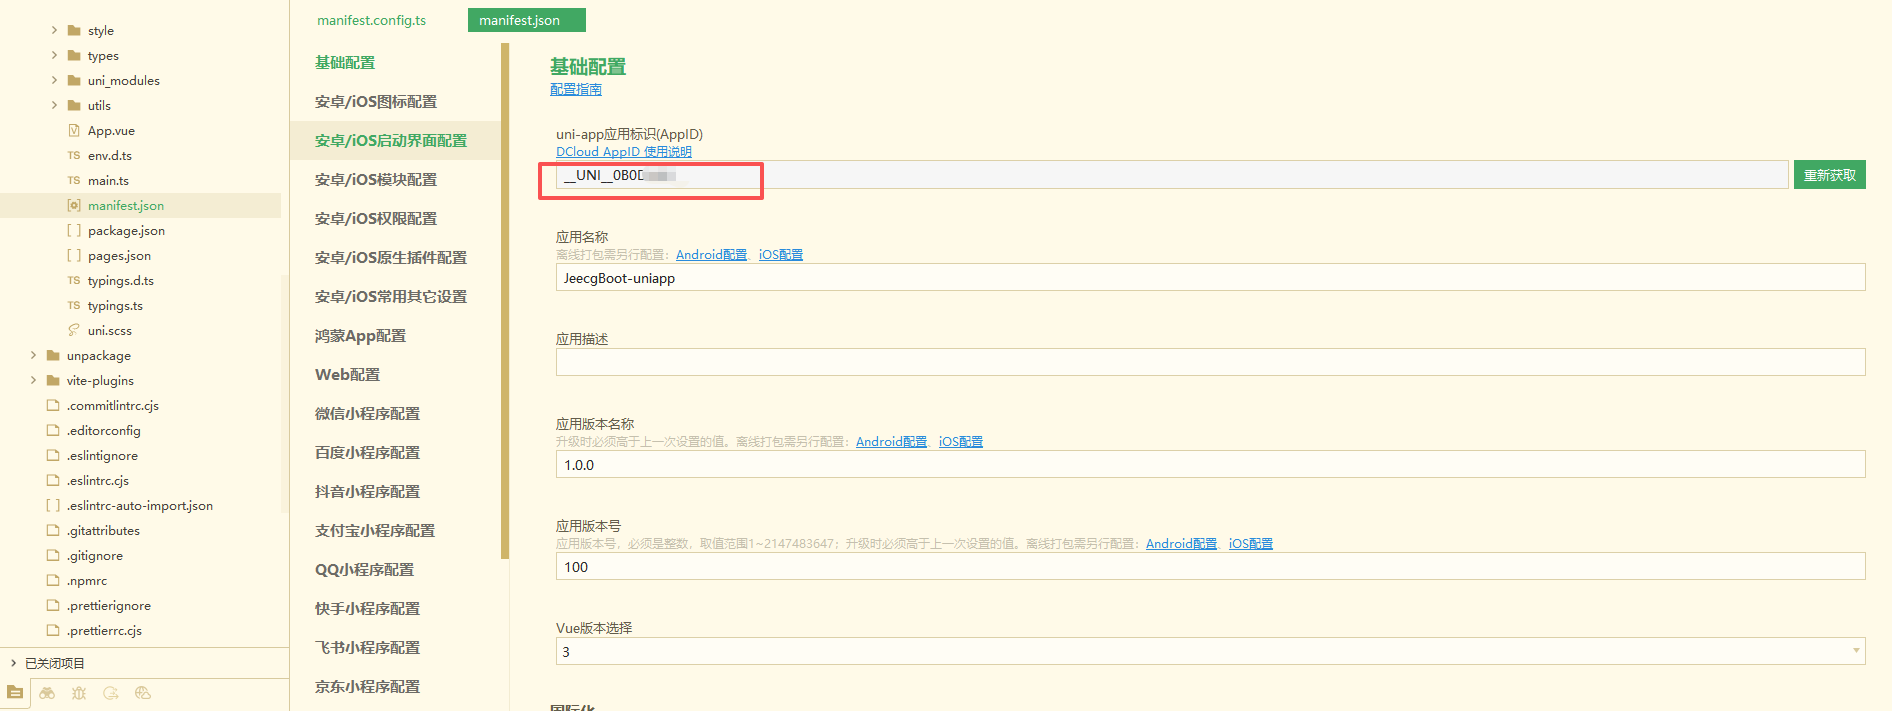Expand the uni_modules folder chevron
The image size is (1892, 711).
pyautogui.click(x=54, y=81)
